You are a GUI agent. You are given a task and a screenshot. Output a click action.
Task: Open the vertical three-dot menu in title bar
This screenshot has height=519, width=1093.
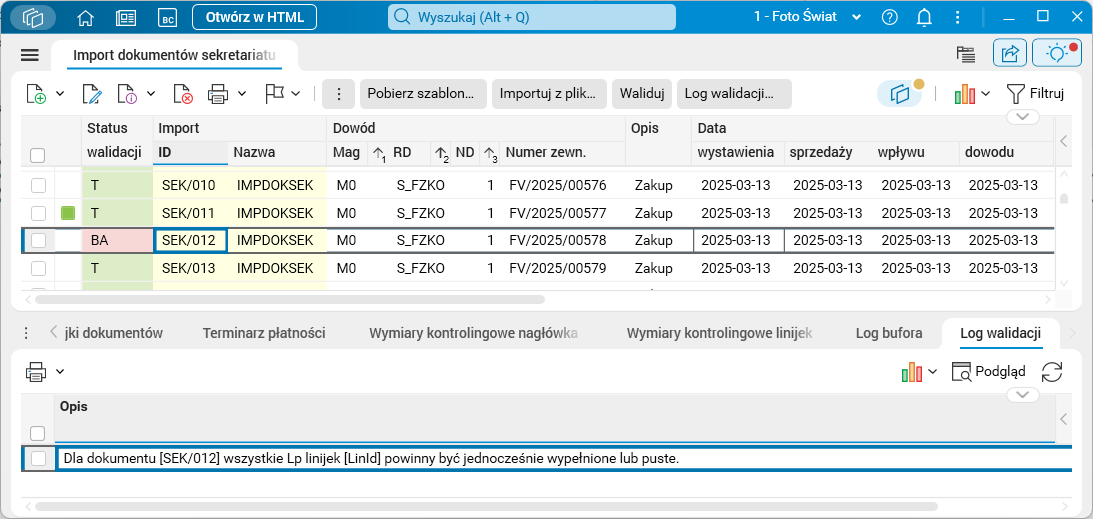click(958, 17)
